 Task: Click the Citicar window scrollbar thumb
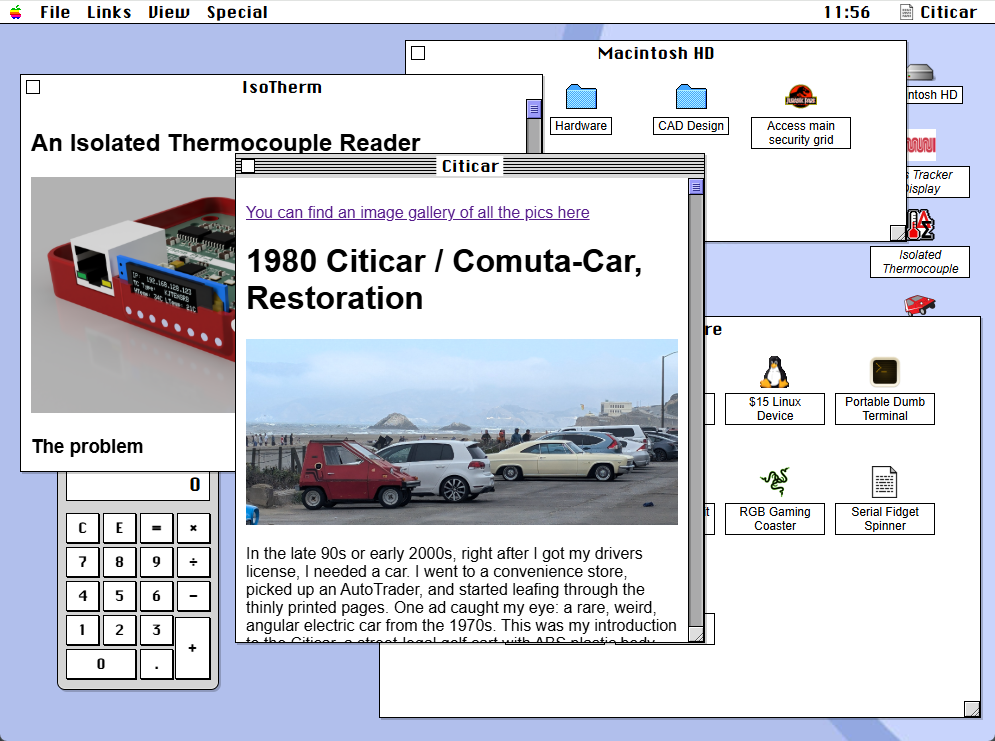(x=696, y=187)
